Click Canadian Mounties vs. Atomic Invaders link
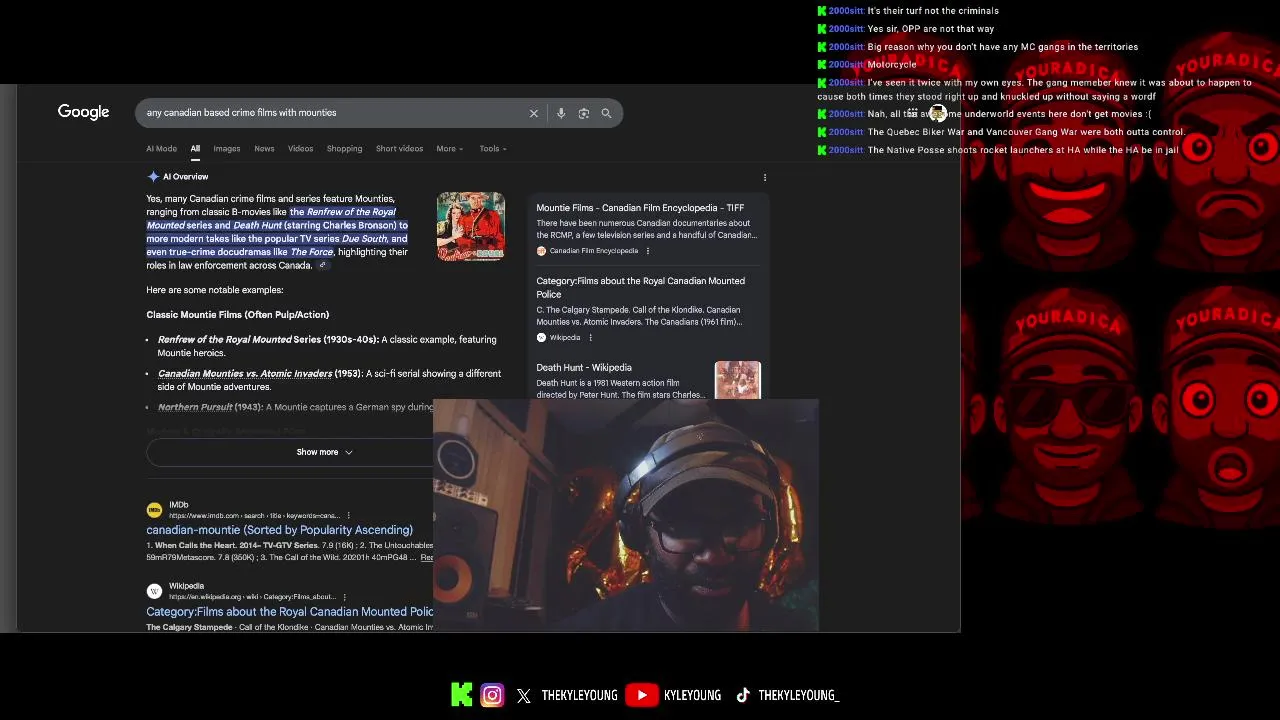The height and width of the screenshot is (720, 1280). [245, 374]
